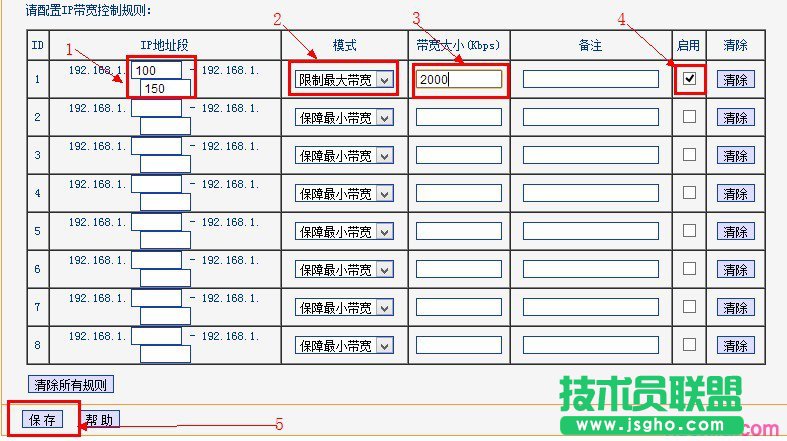Clear row 1 using its 清除 button
Image resolution: width=787 pixels, height=441 pixels.
pos(735,80)
